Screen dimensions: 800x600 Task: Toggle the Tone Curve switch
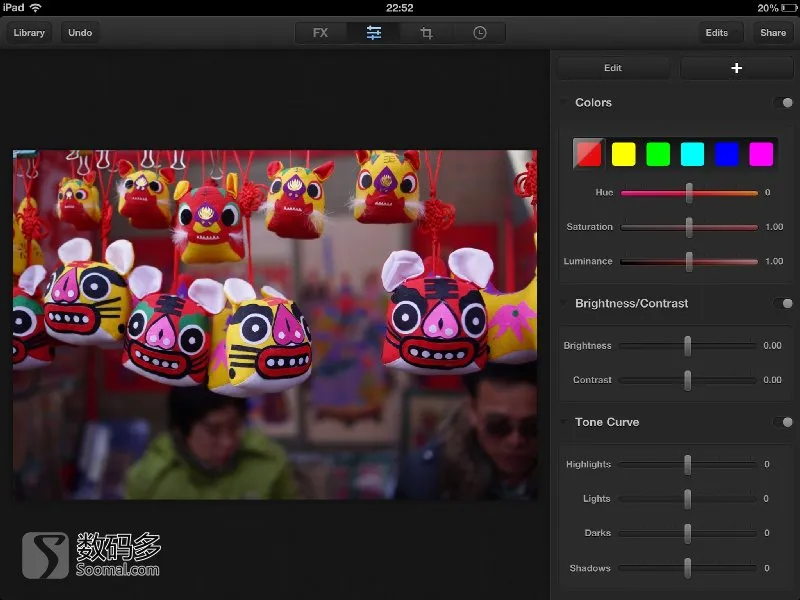pos(783,422)
